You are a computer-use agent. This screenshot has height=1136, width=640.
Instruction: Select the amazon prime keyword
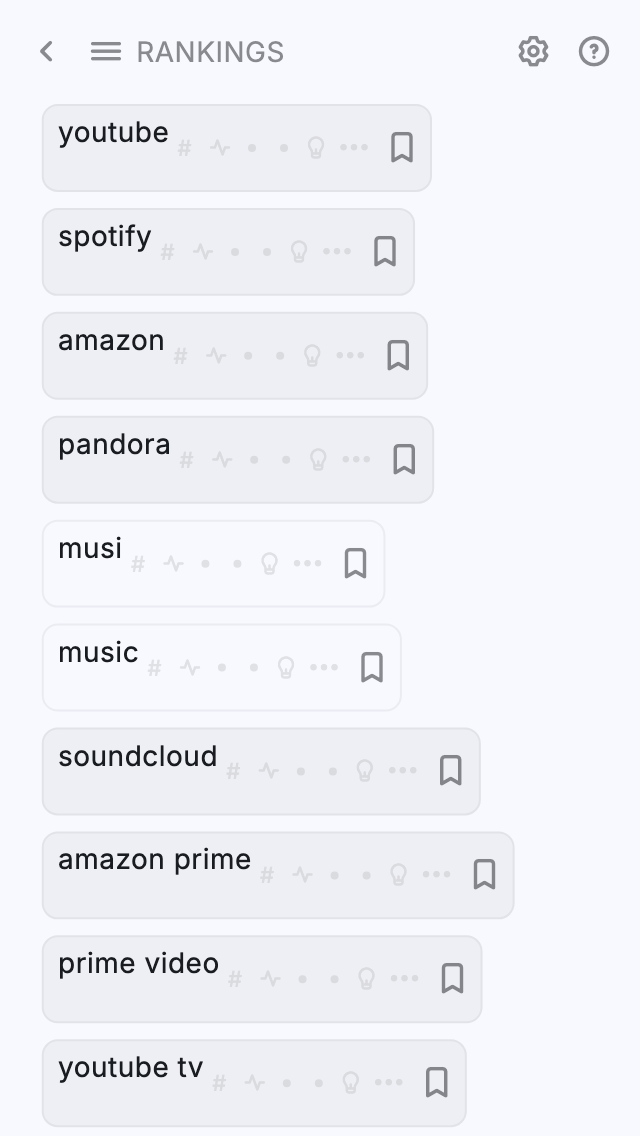pos(154,860)
